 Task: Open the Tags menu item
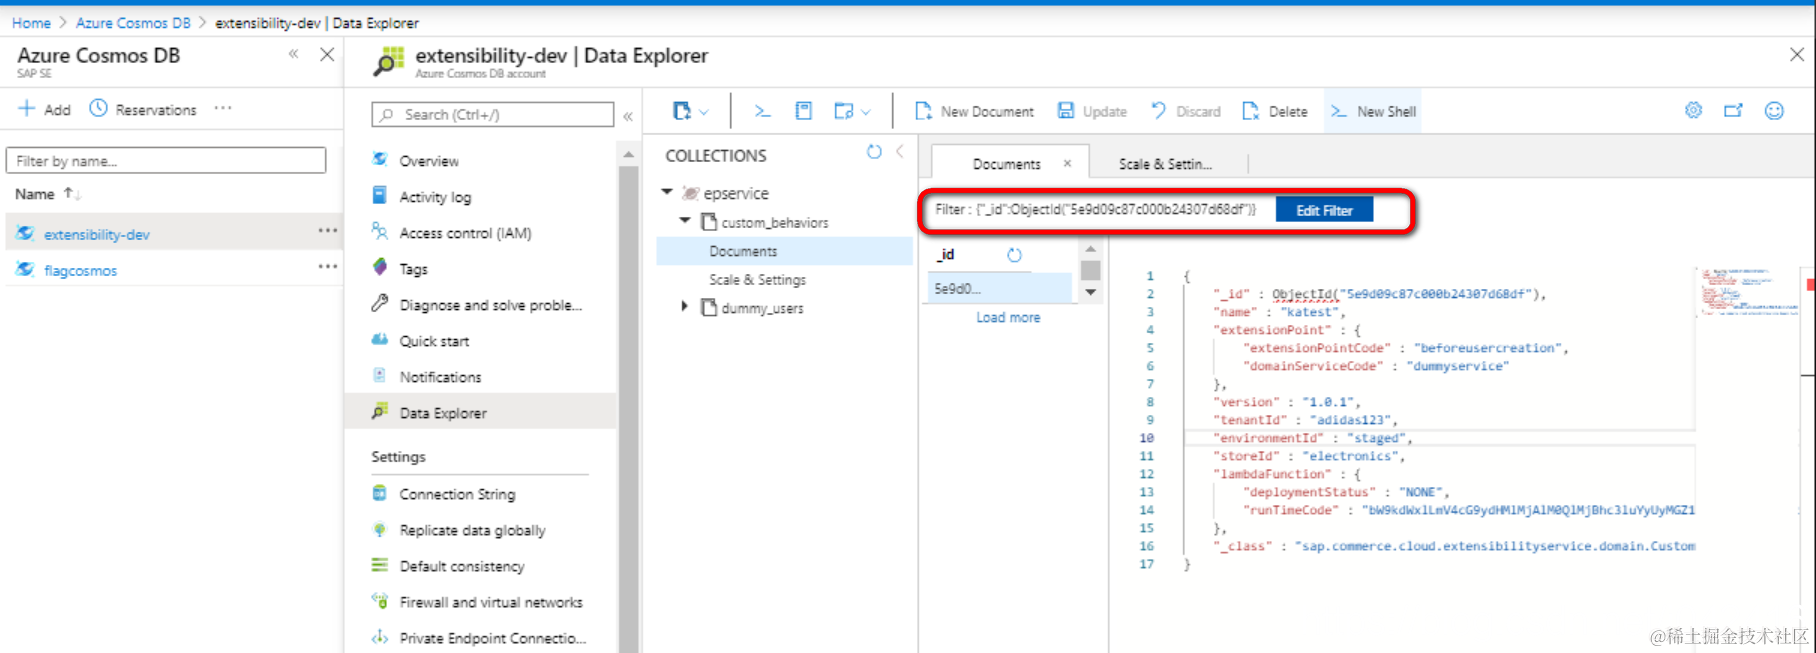click(413, 269)
